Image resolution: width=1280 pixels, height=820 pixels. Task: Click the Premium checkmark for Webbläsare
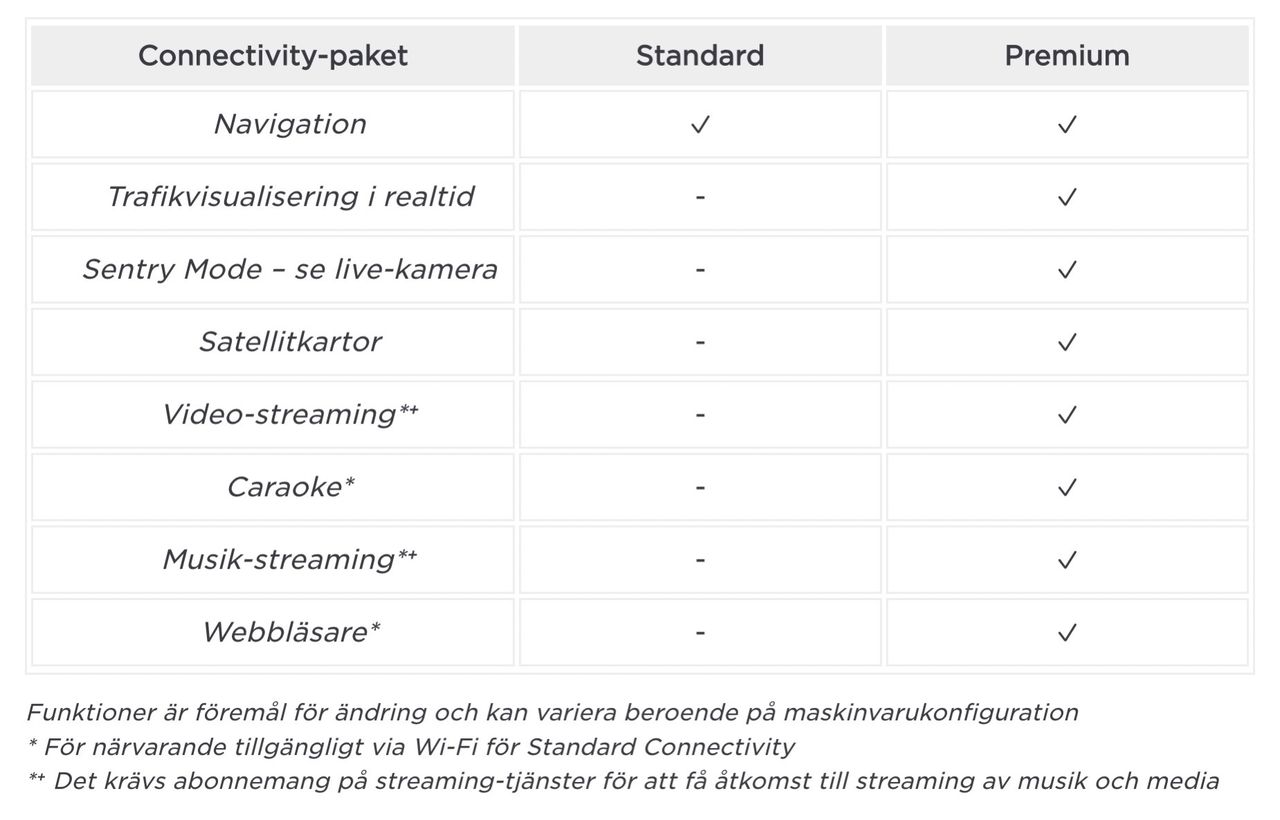click(x=1067, y=632)
